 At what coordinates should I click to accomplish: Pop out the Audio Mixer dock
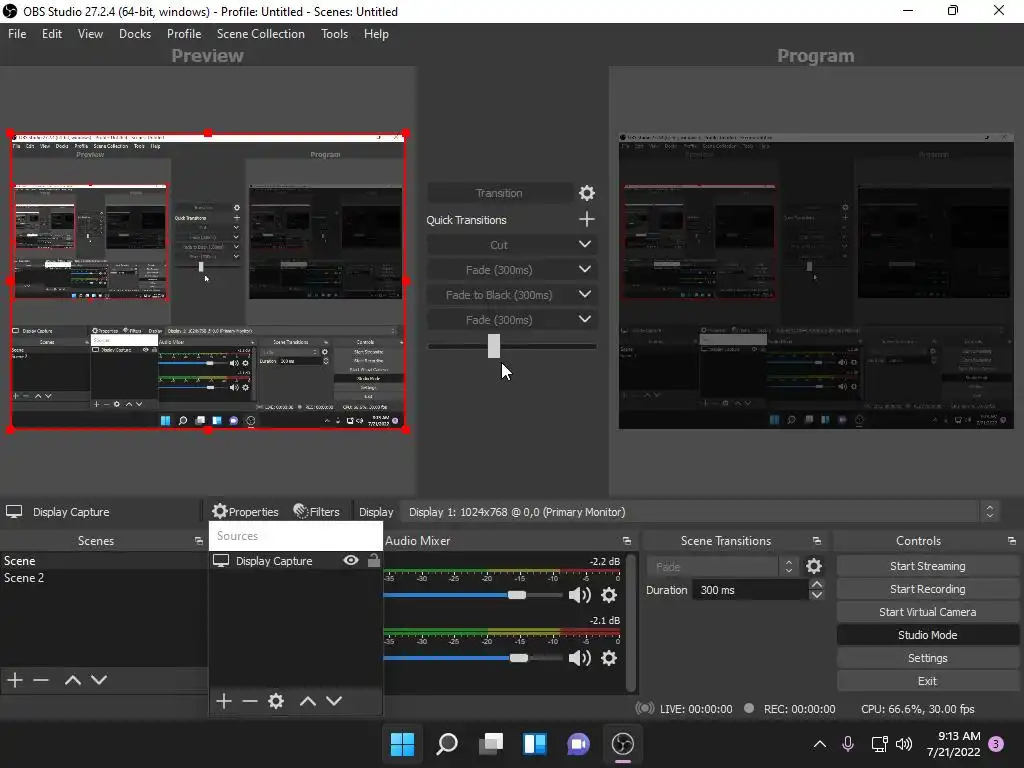627,541
